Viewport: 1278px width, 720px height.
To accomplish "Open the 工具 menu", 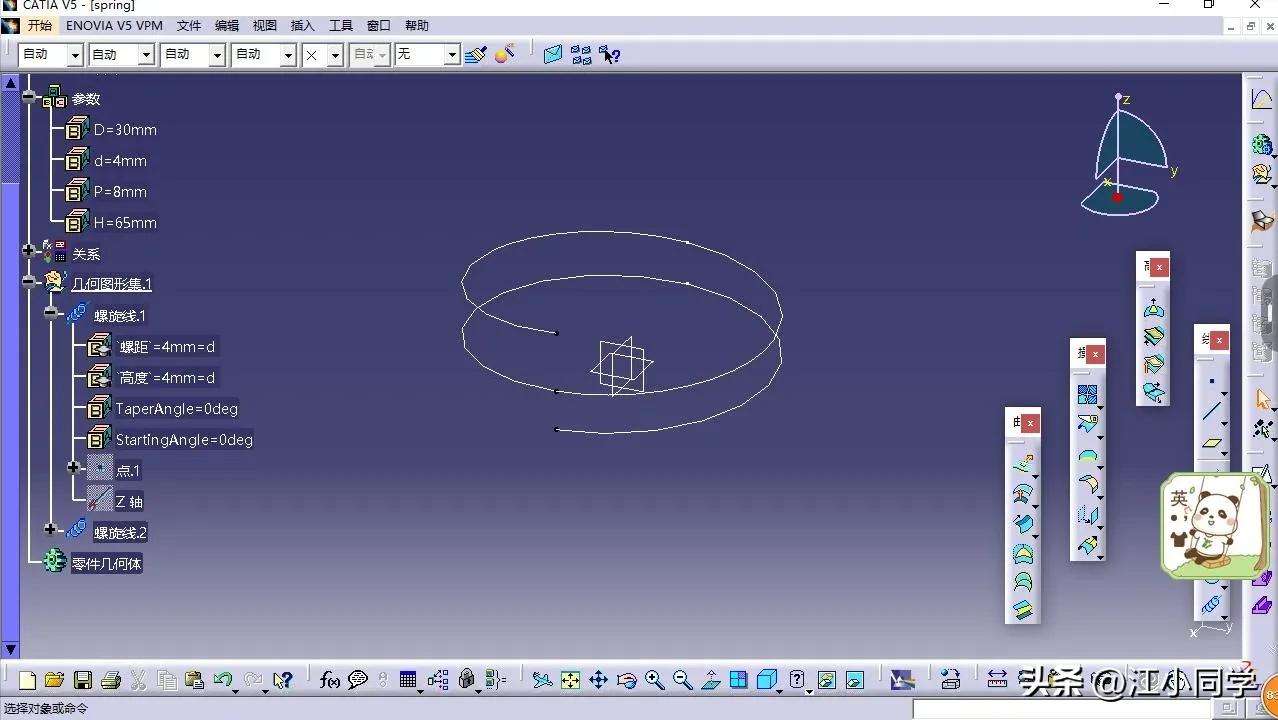I will (341, 26).
